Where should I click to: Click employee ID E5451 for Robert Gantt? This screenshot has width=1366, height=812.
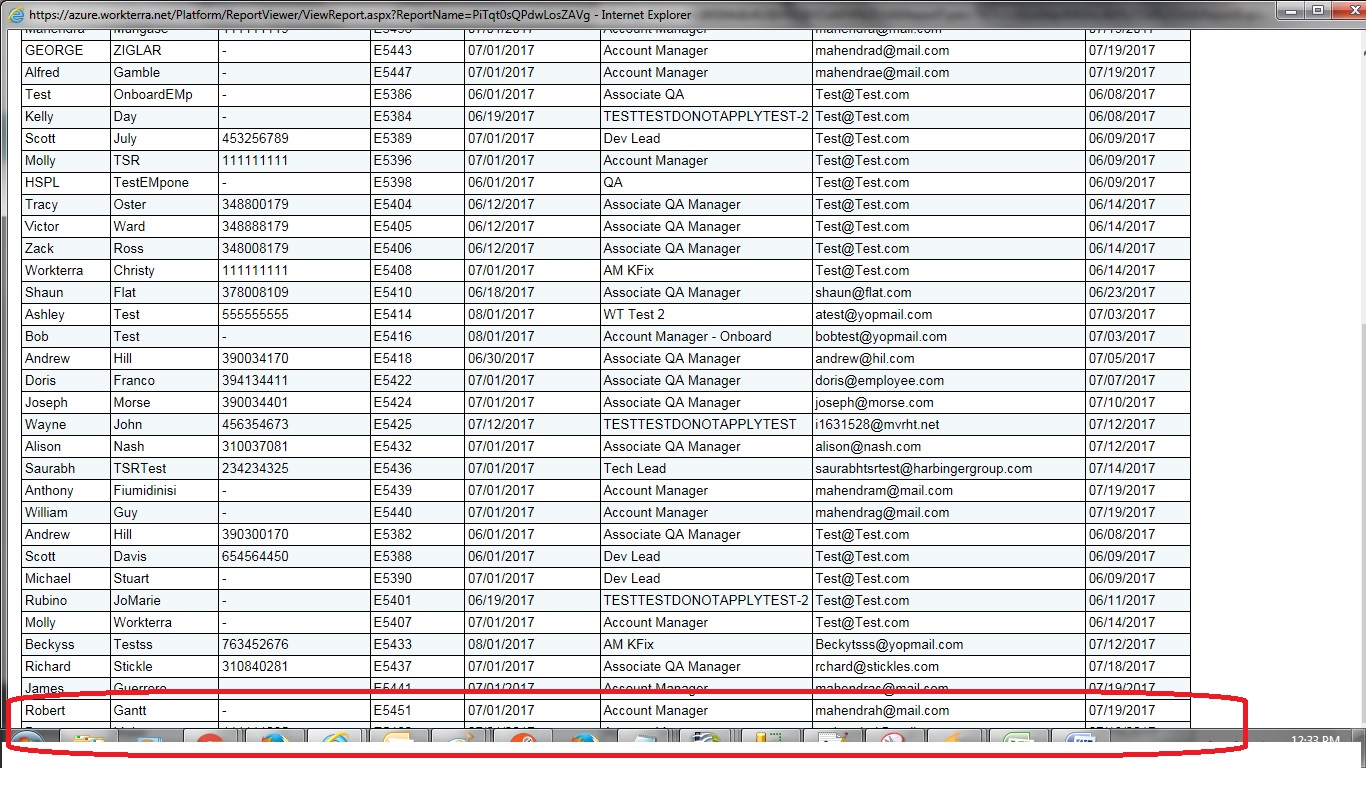(x=392, y=711)
